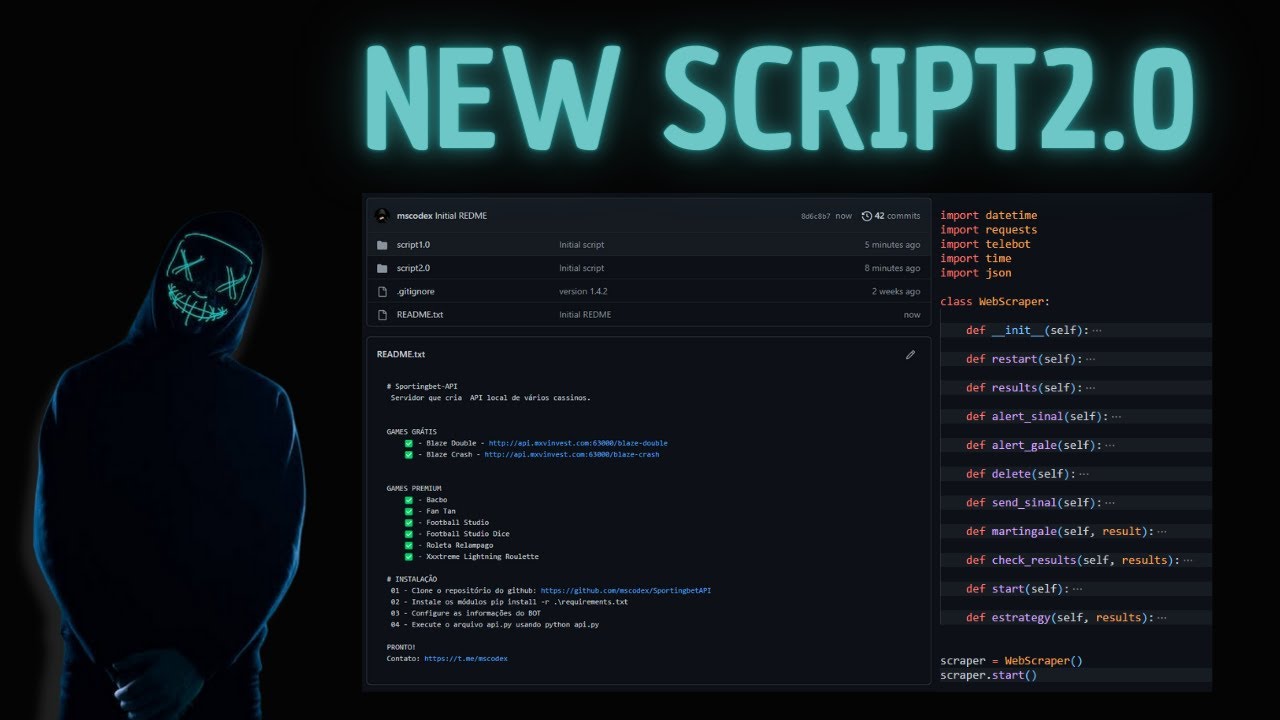Click the 'version 1.4.2' commit message
1280x720 pixels.
coord(583,291)
